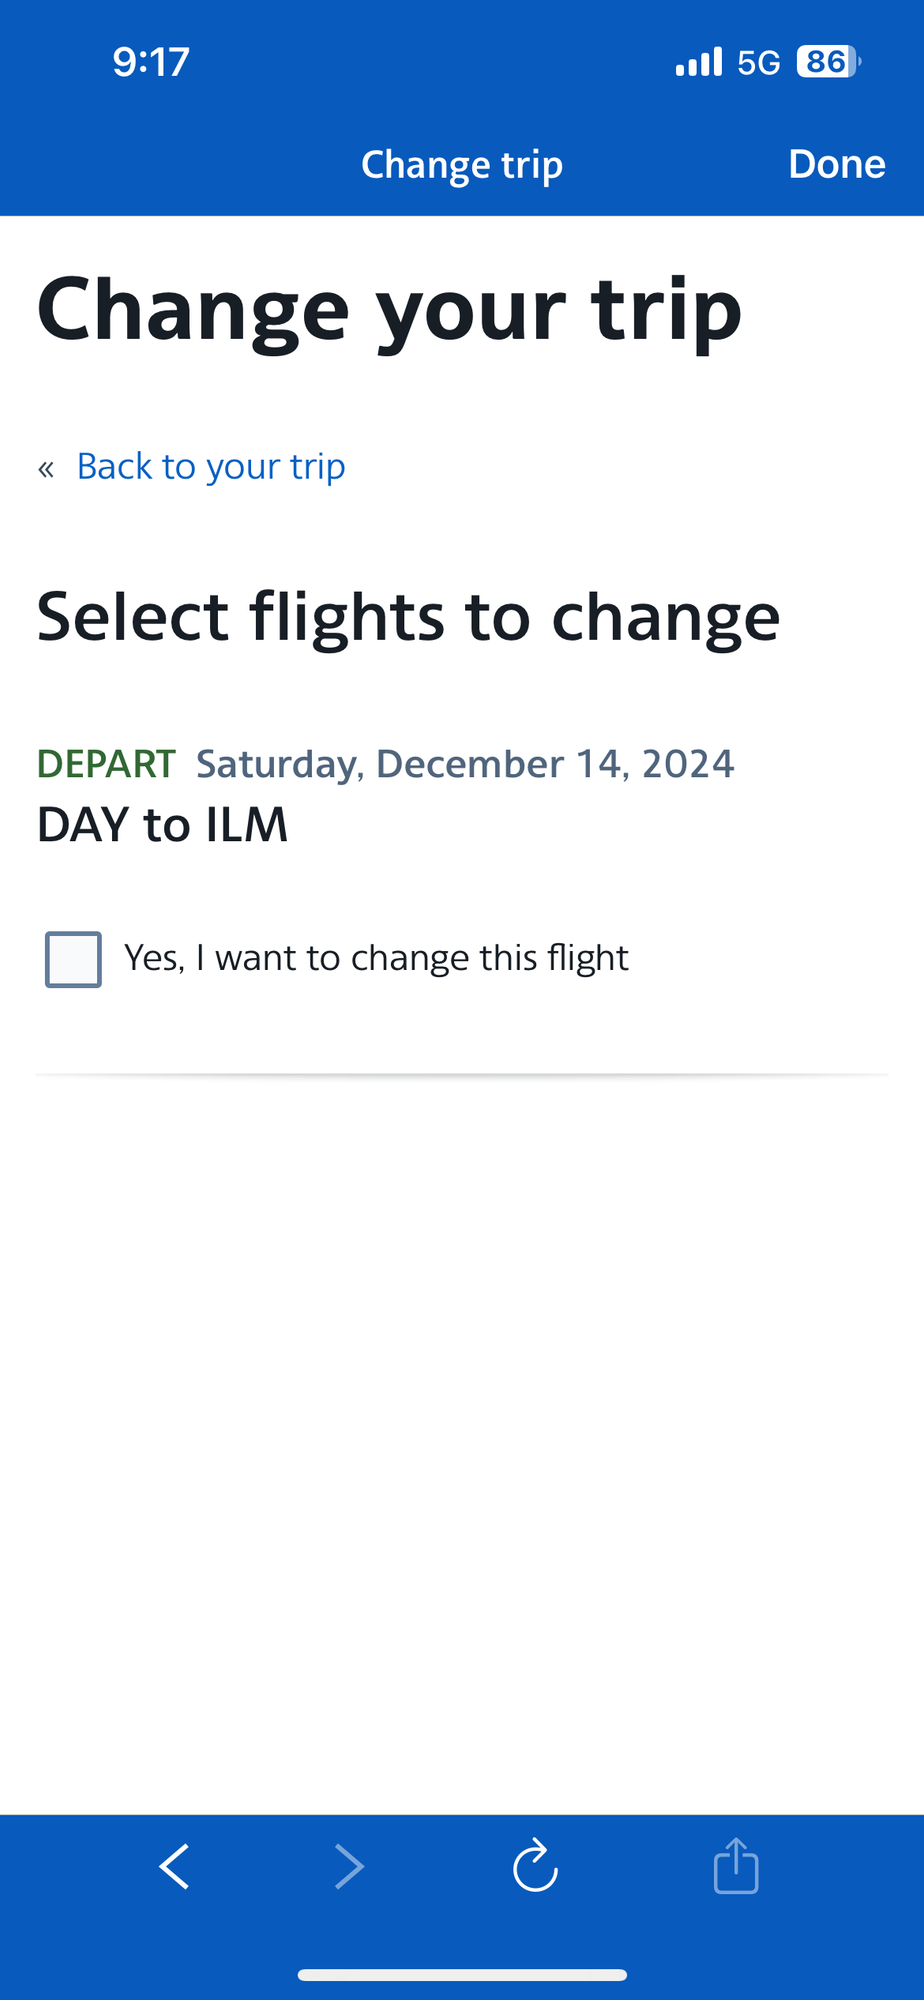This screenshot has height=2000, width=924.
Task: Tap the 5G network indicator
Action: pyautogui.click(x=759, y=63)
